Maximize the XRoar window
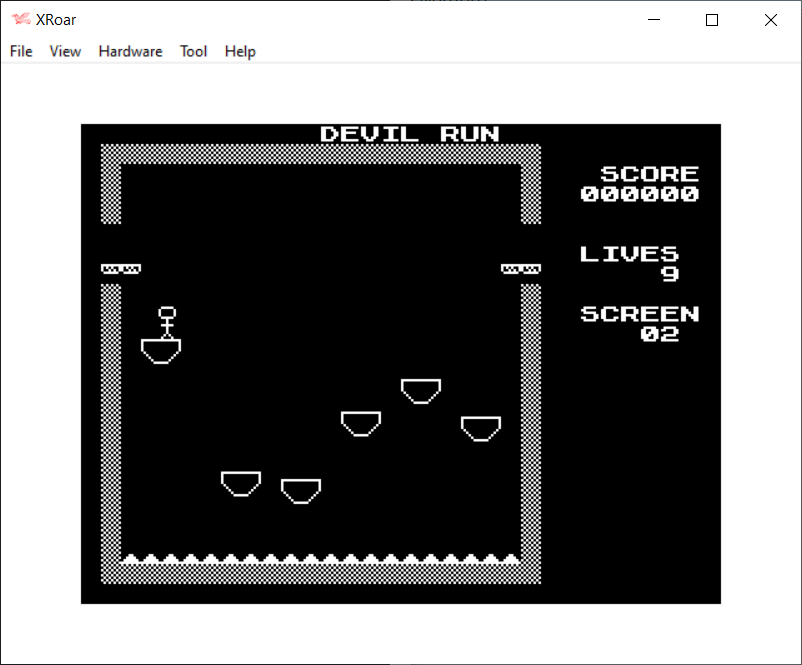Image resolution: width=802 pixels, height=665 pixels. point(712,20)
